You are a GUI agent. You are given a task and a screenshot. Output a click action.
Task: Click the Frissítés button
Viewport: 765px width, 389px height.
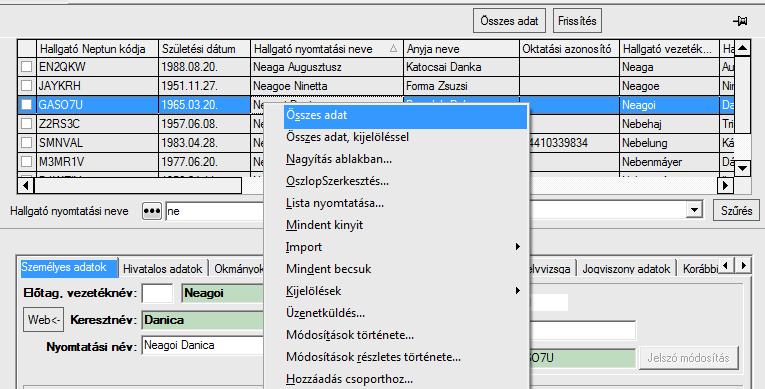(577, 21)
